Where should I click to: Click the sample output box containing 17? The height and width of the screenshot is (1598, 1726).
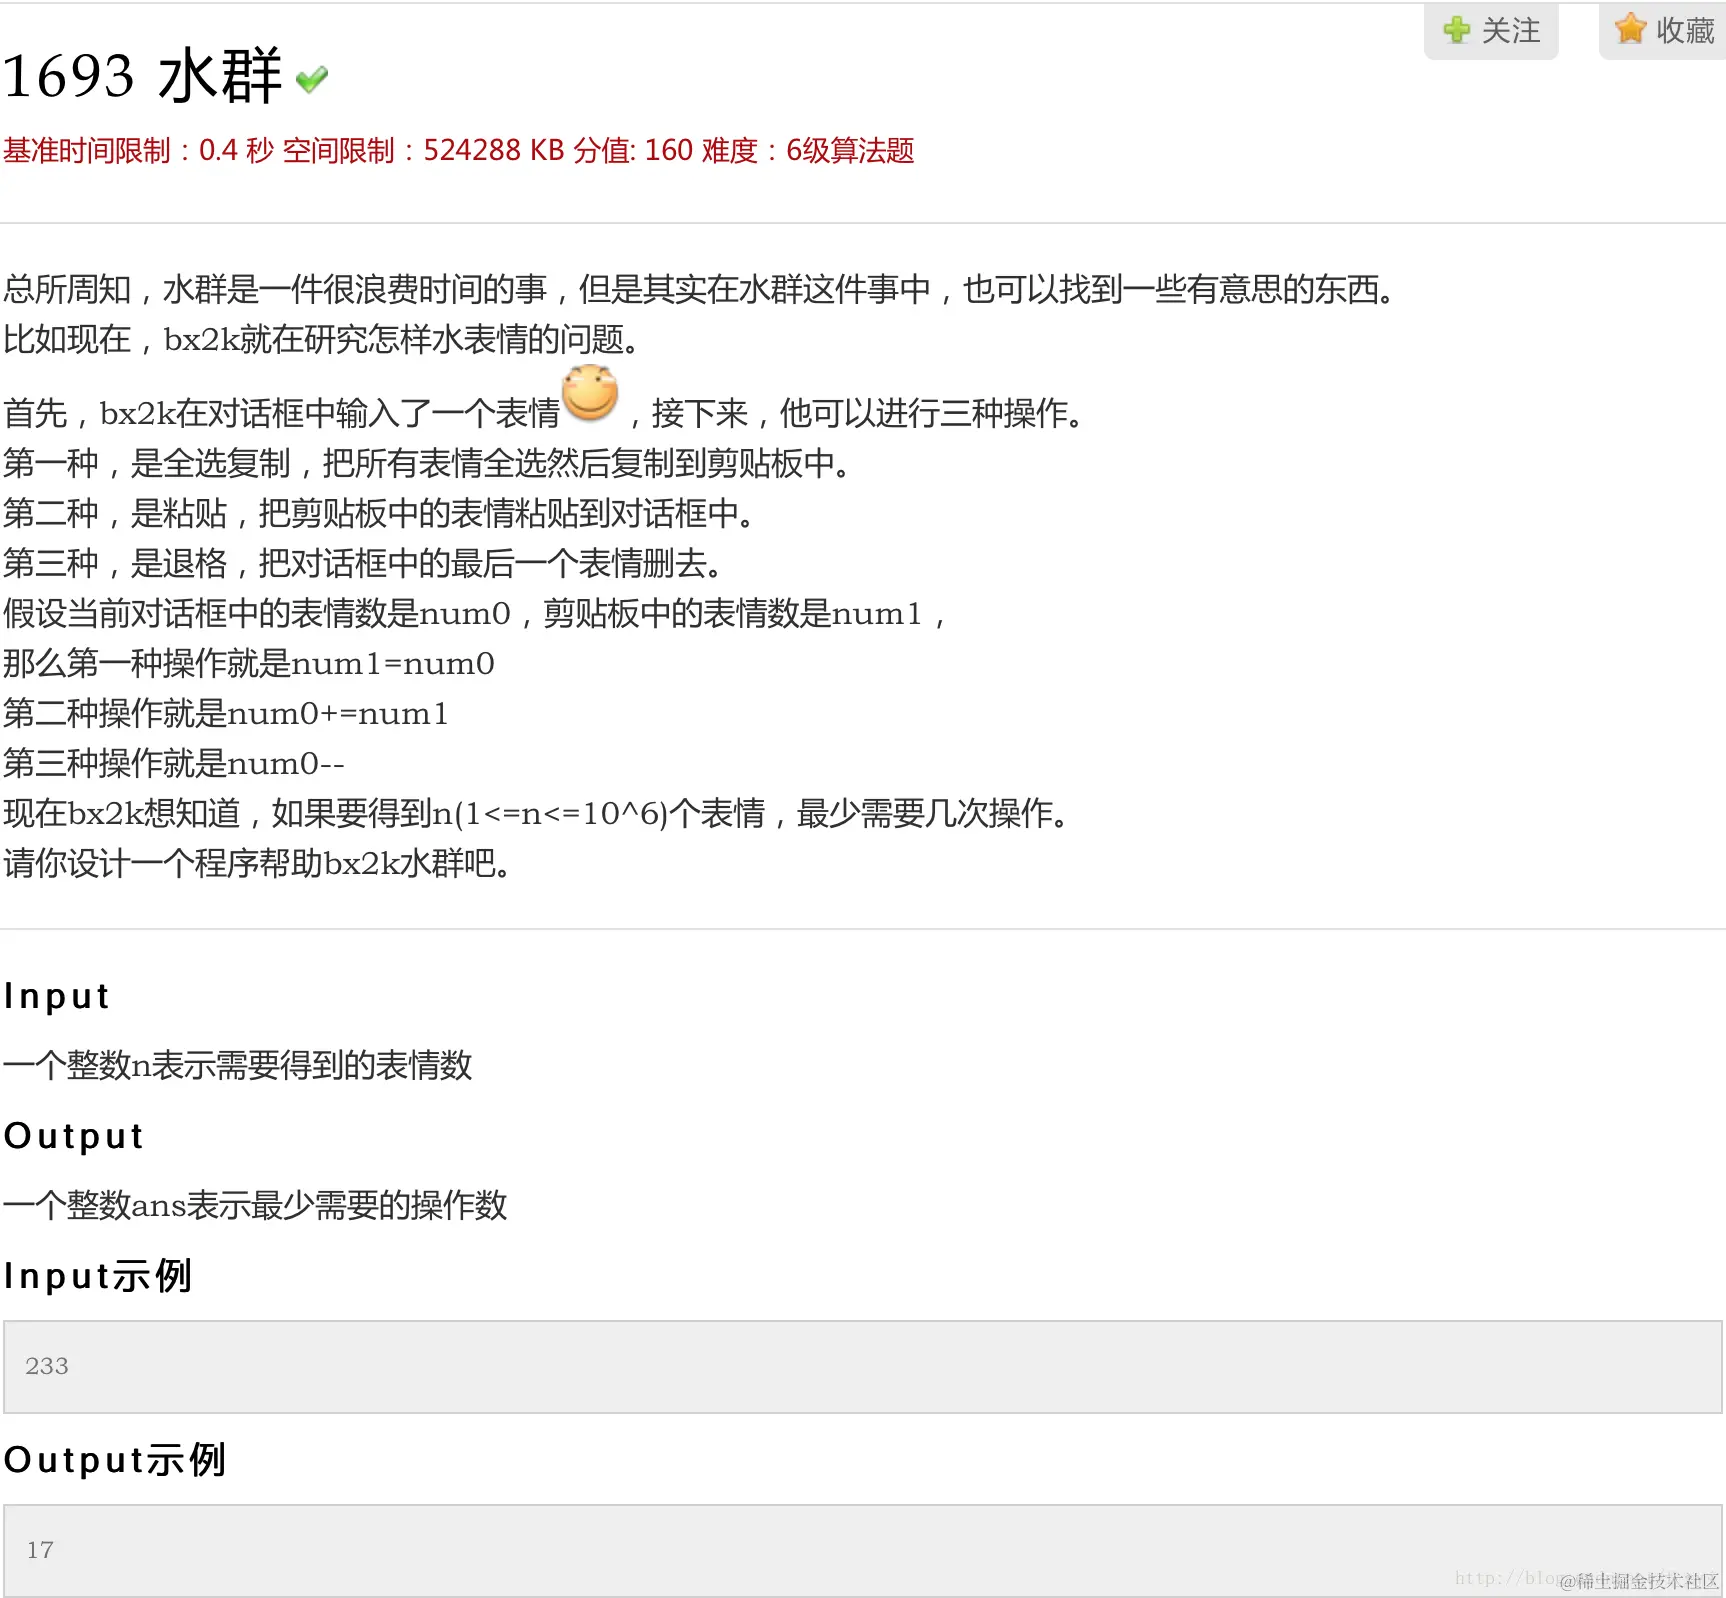click(x=862, y=1550)
